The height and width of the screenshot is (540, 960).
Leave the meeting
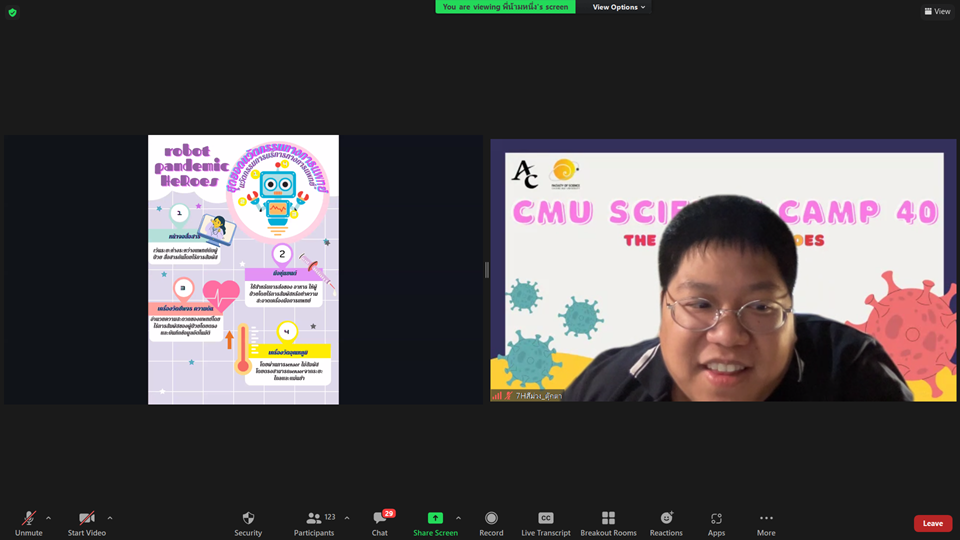point(932,523)
